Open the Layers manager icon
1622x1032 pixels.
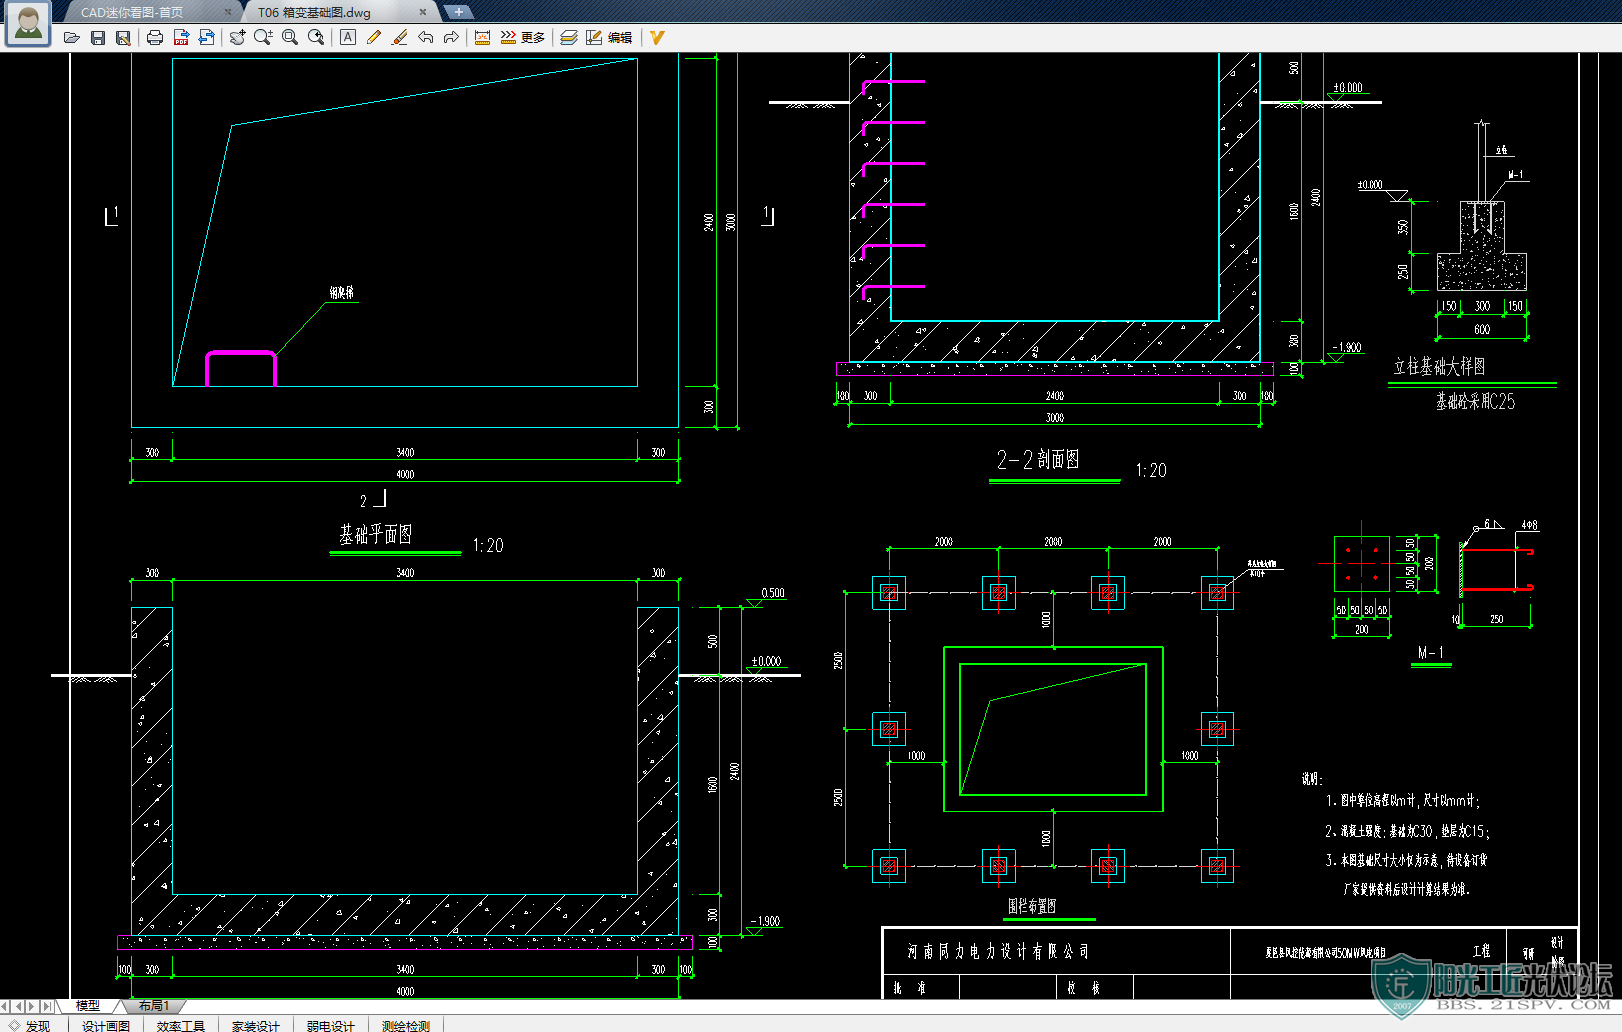pyautogui.click(x=569, y=38)
